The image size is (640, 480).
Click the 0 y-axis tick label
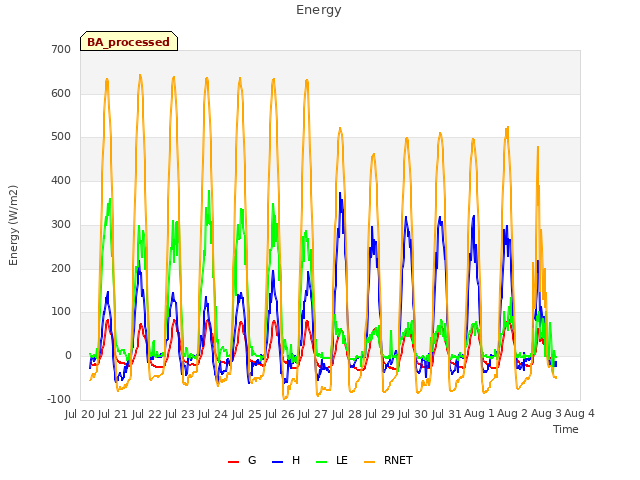[68, 356]
